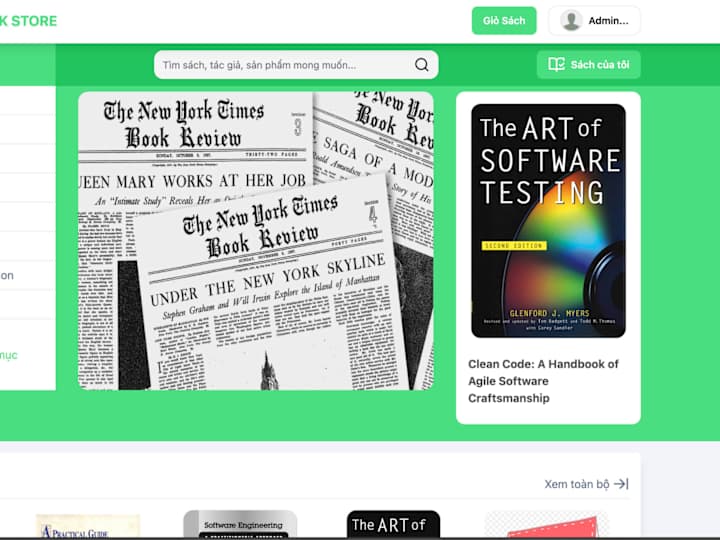Open the Software Engineering book thumbnail
Image resolution: width=720 pixels, height=540 pixels.
point(240,524)
